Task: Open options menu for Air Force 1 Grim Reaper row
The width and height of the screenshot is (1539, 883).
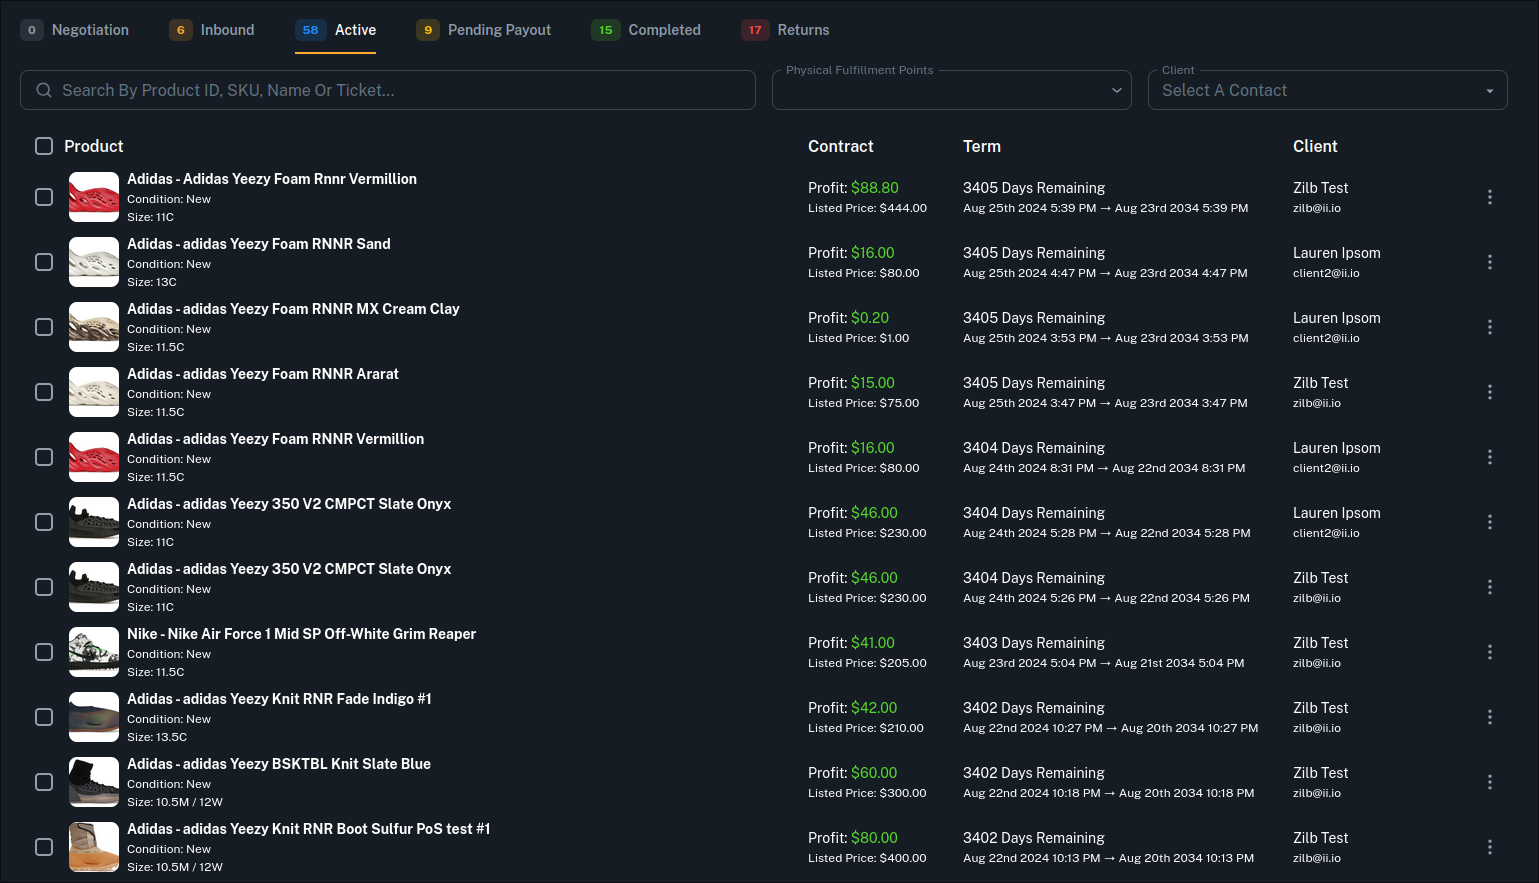Action: [1490, 652]
